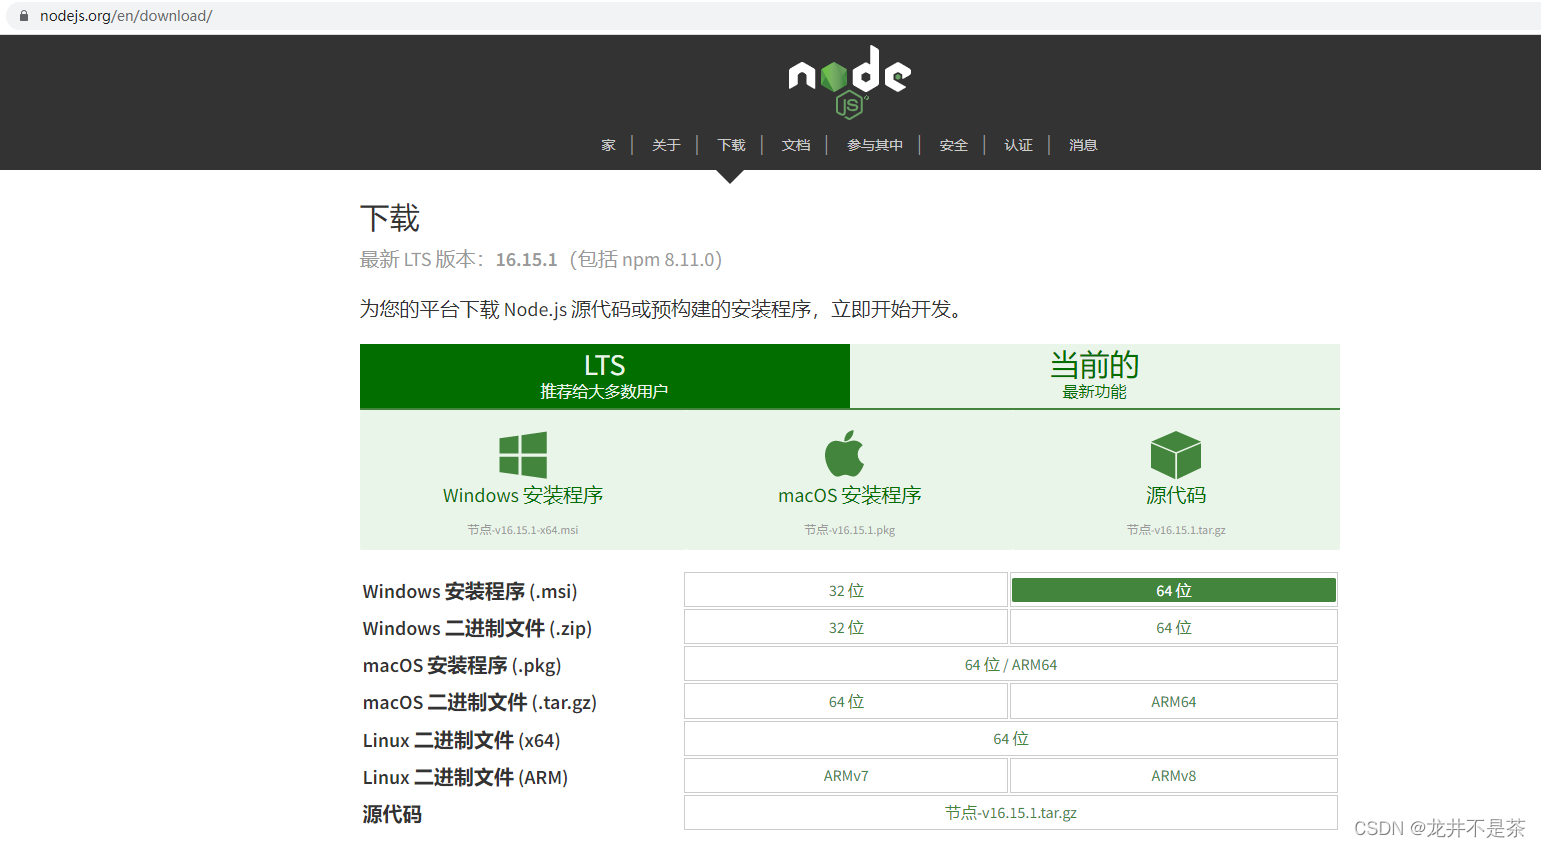This screenshot has height=848, width=1541.
Task: Switch to the LTS tab
Action: (605, 376)
